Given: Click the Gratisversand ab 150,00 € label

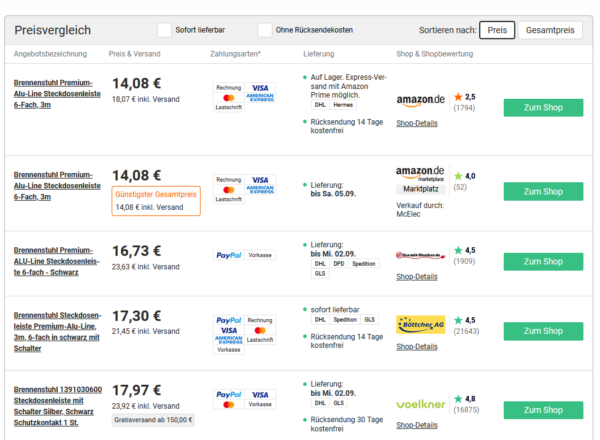Looking at the screenshot, I should 153,420.
